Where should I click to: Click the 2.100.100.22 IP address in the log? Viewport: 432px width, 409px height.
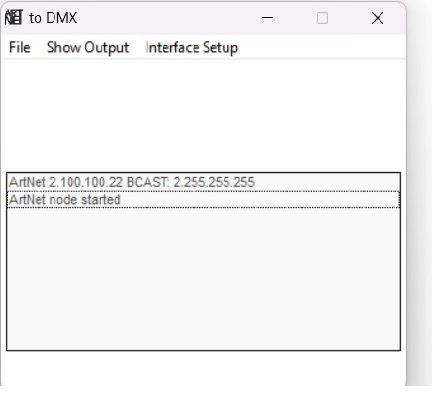click(x=86, y=182)
